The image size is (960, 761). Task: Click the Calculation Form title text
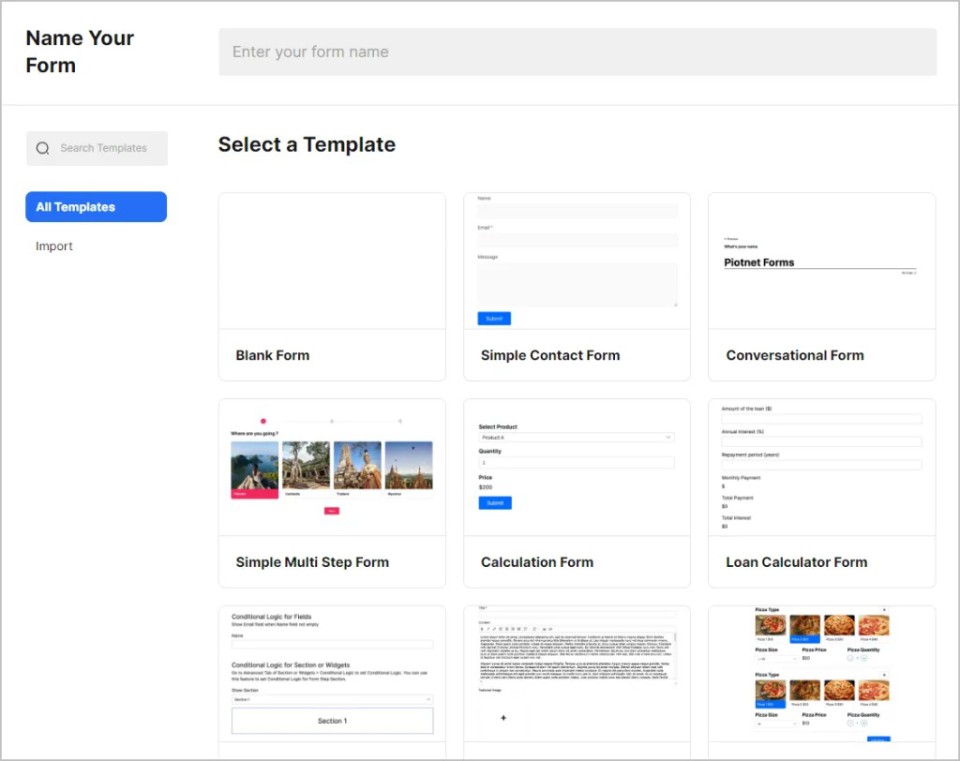(x=537, y=562)
